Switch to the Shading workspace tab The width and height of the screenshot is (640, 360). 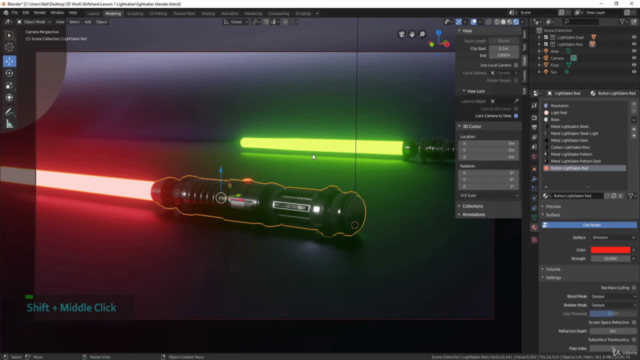208,13
